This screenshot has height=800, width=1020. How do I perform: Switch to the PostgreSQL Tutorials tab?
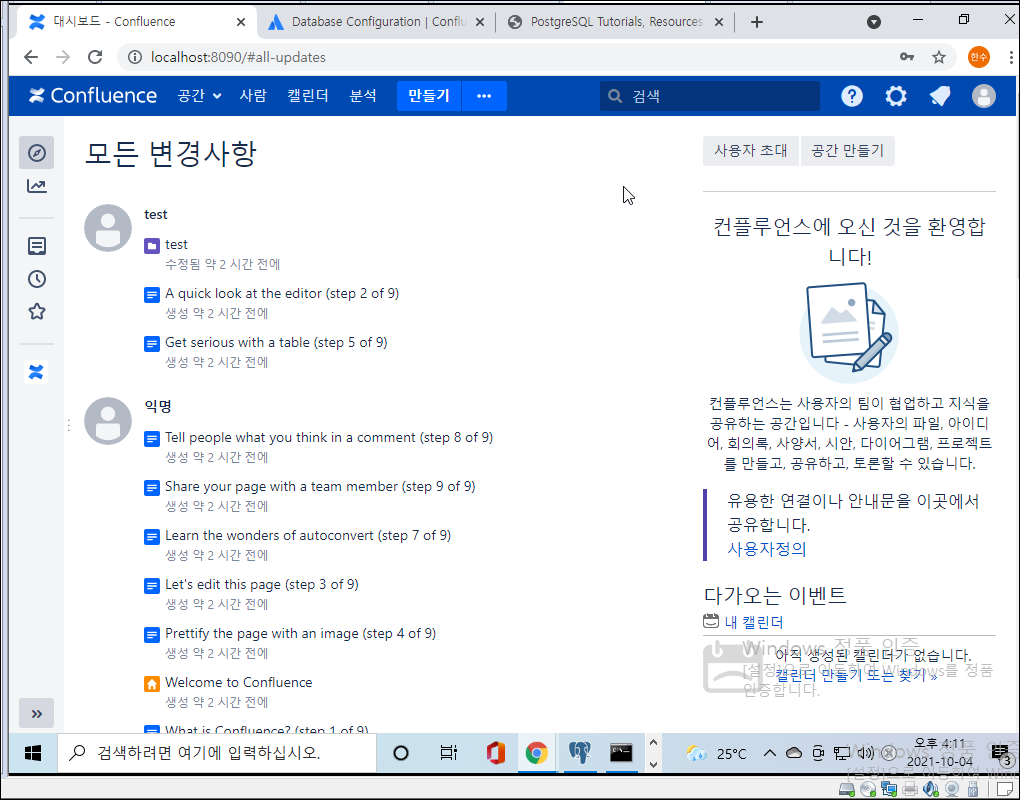pos(615,22)
